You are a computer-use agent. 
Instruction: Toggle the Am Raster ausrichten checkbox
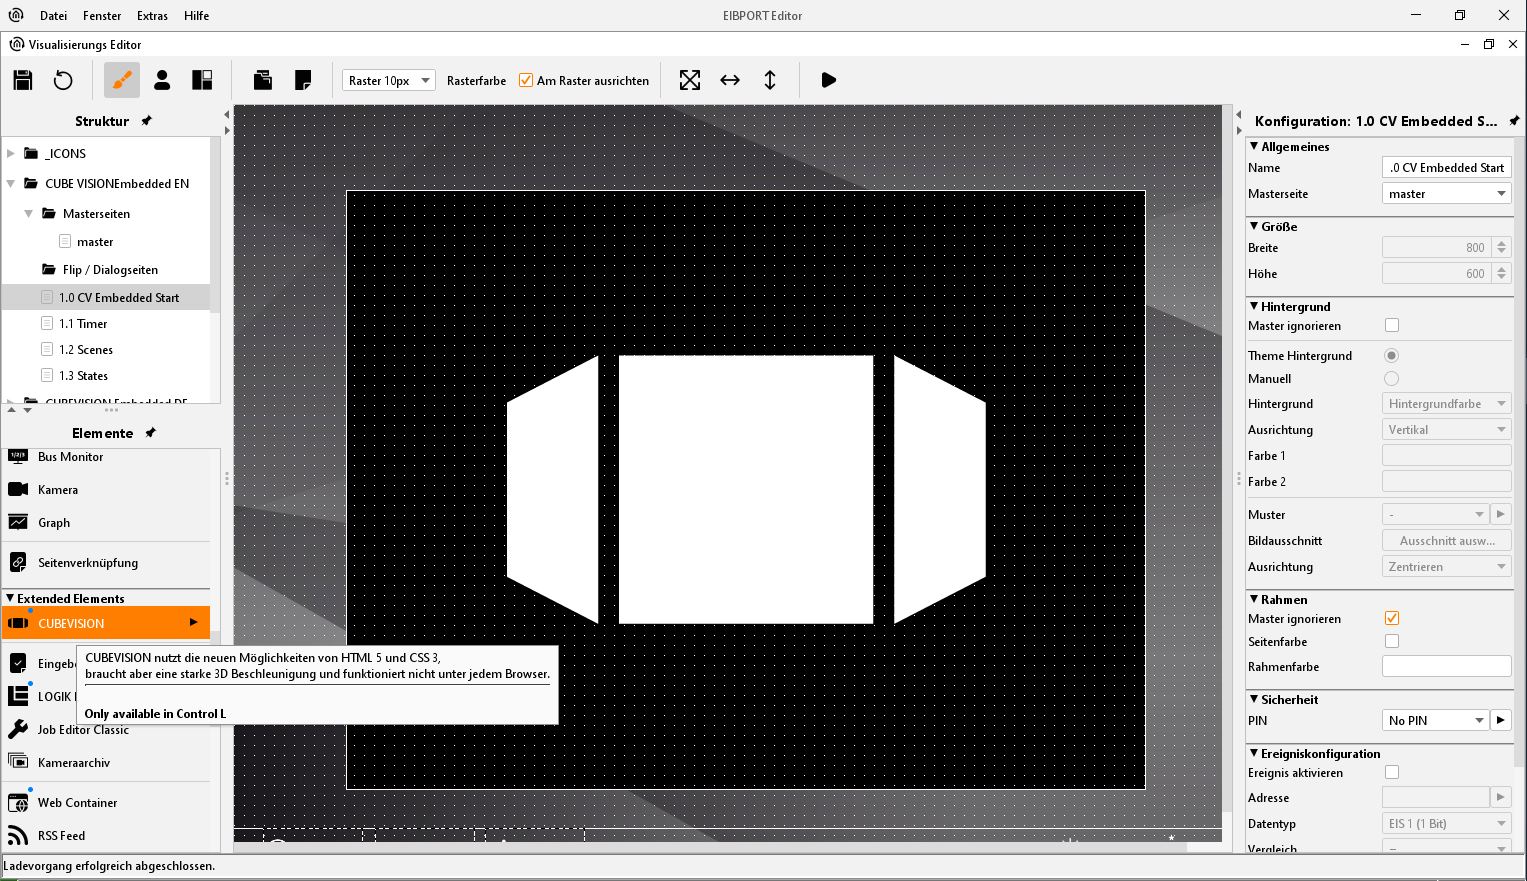[x=526, y=80]
